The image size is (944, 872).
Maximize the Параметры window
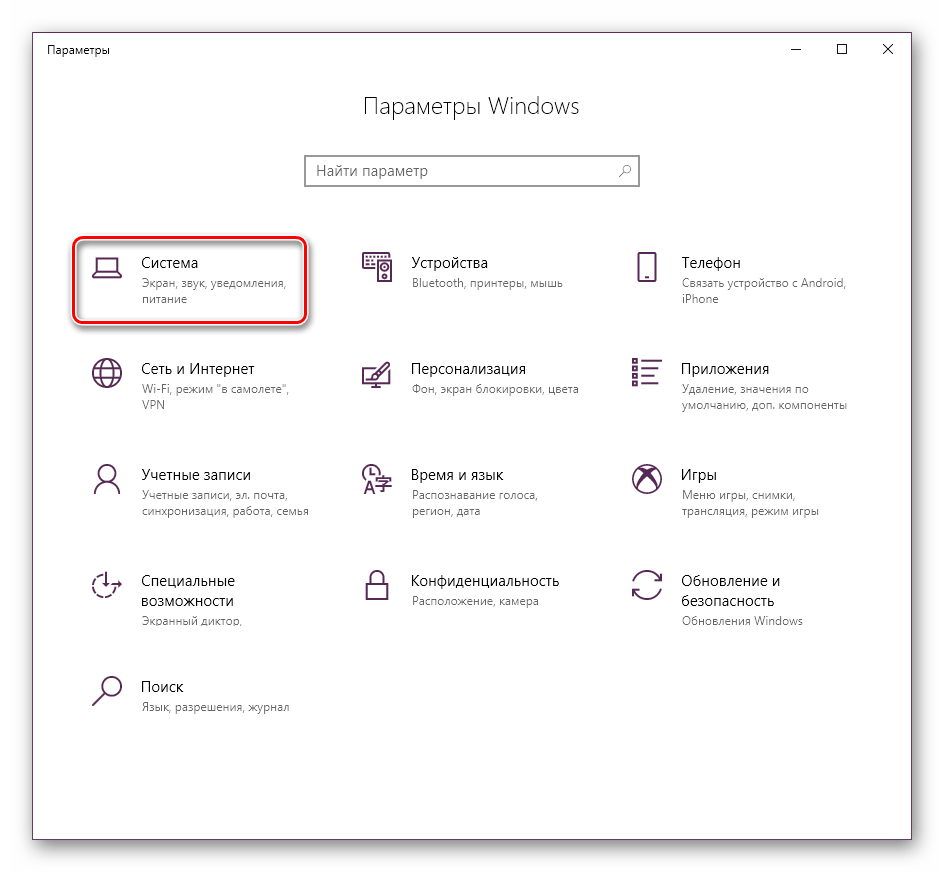pos(842,49)
